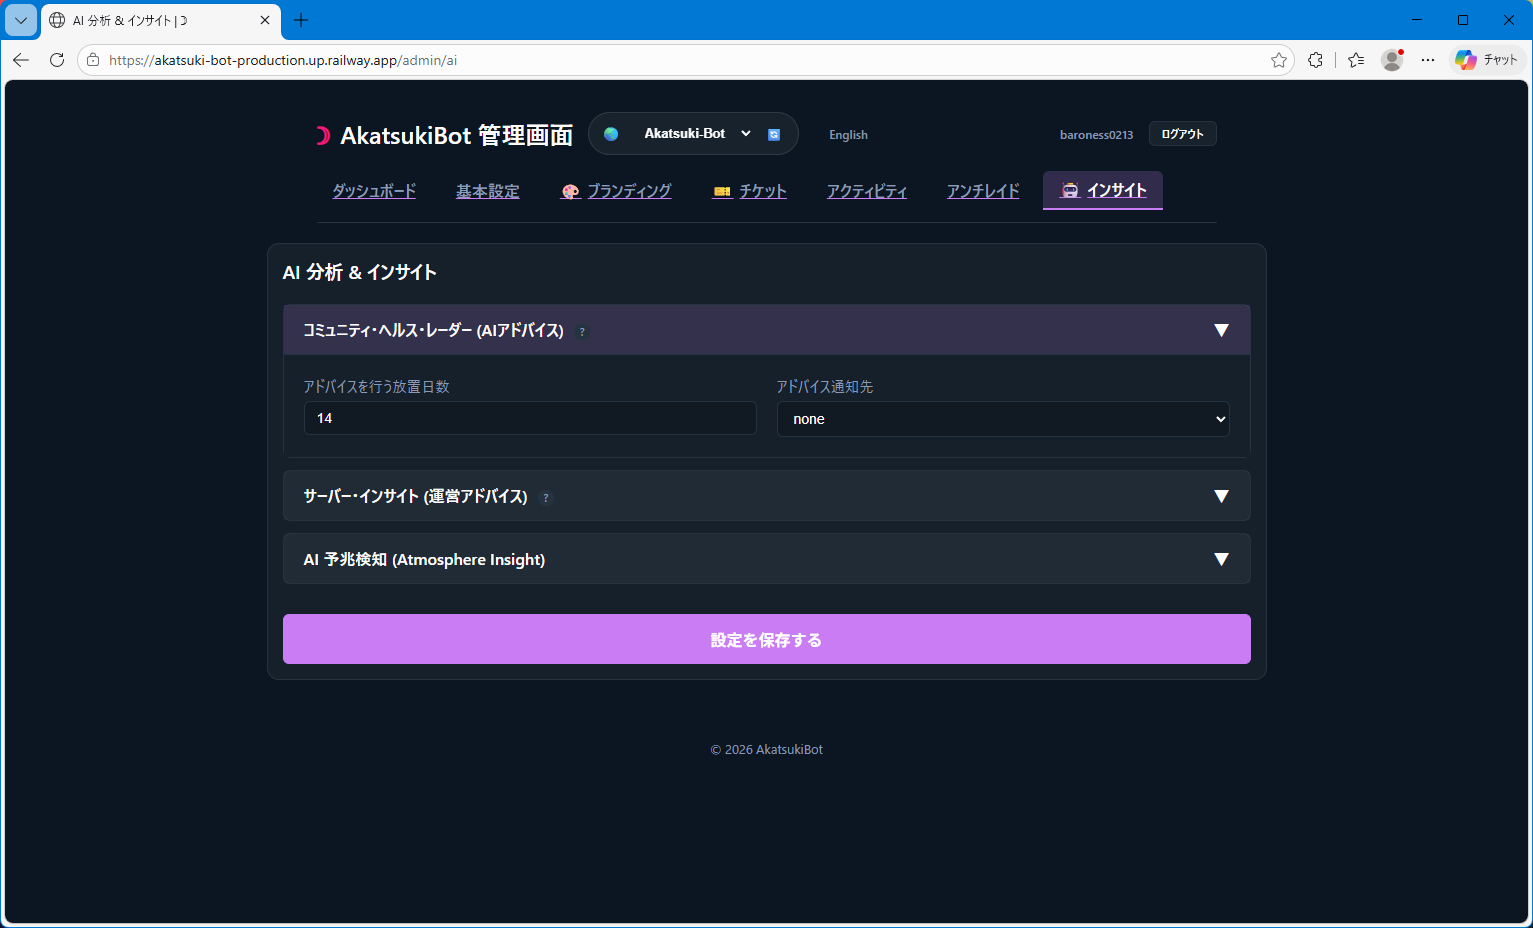The width and height of the screenshot is (1533, 928).
Task: Focus the アドバイスを行う放置日数 field showing 14
Action: 530,418
